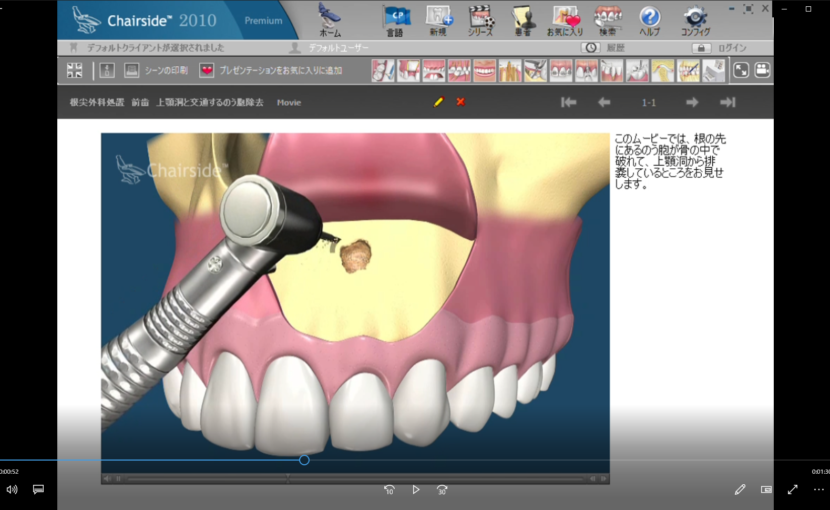Click the four-arrows grid view icon
This screenshot has width=830, height=510.
click(x=75, y=70)
